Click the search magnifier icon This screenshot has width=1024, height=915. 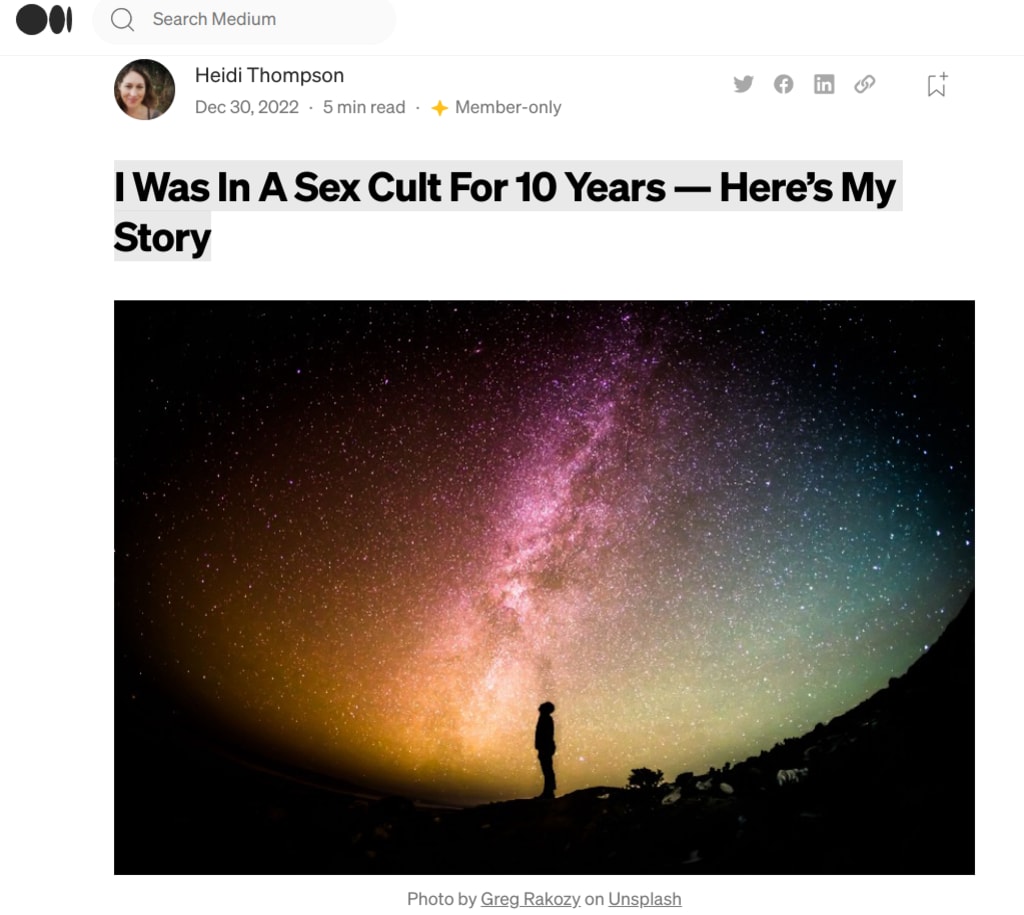click(x=122, y=20)
